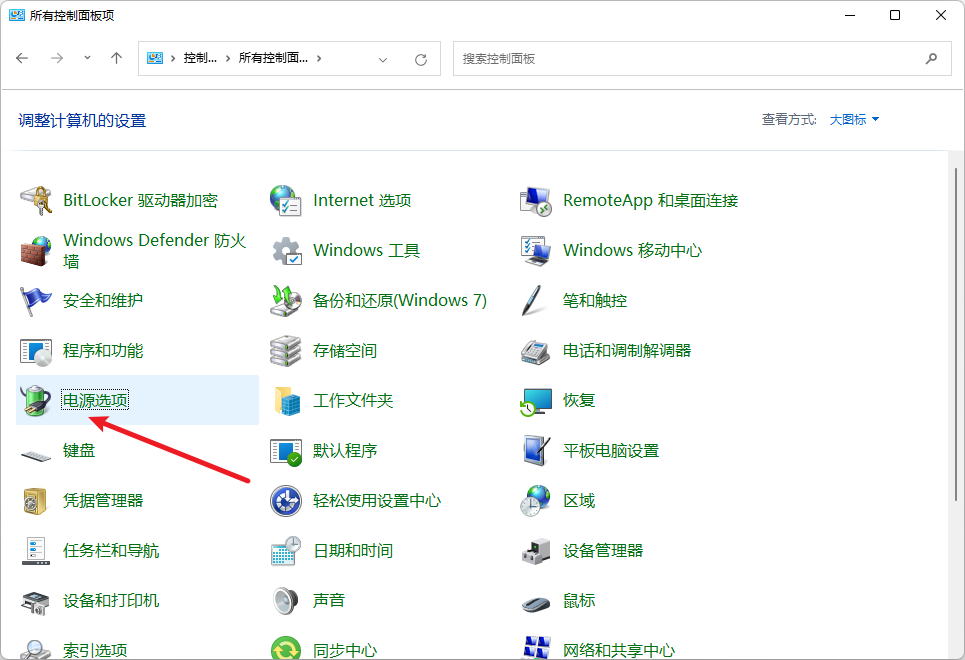Open 程序和功能 text link
Image resolution: width=965 pixels, height=660 pixels.
click(103, 351)
